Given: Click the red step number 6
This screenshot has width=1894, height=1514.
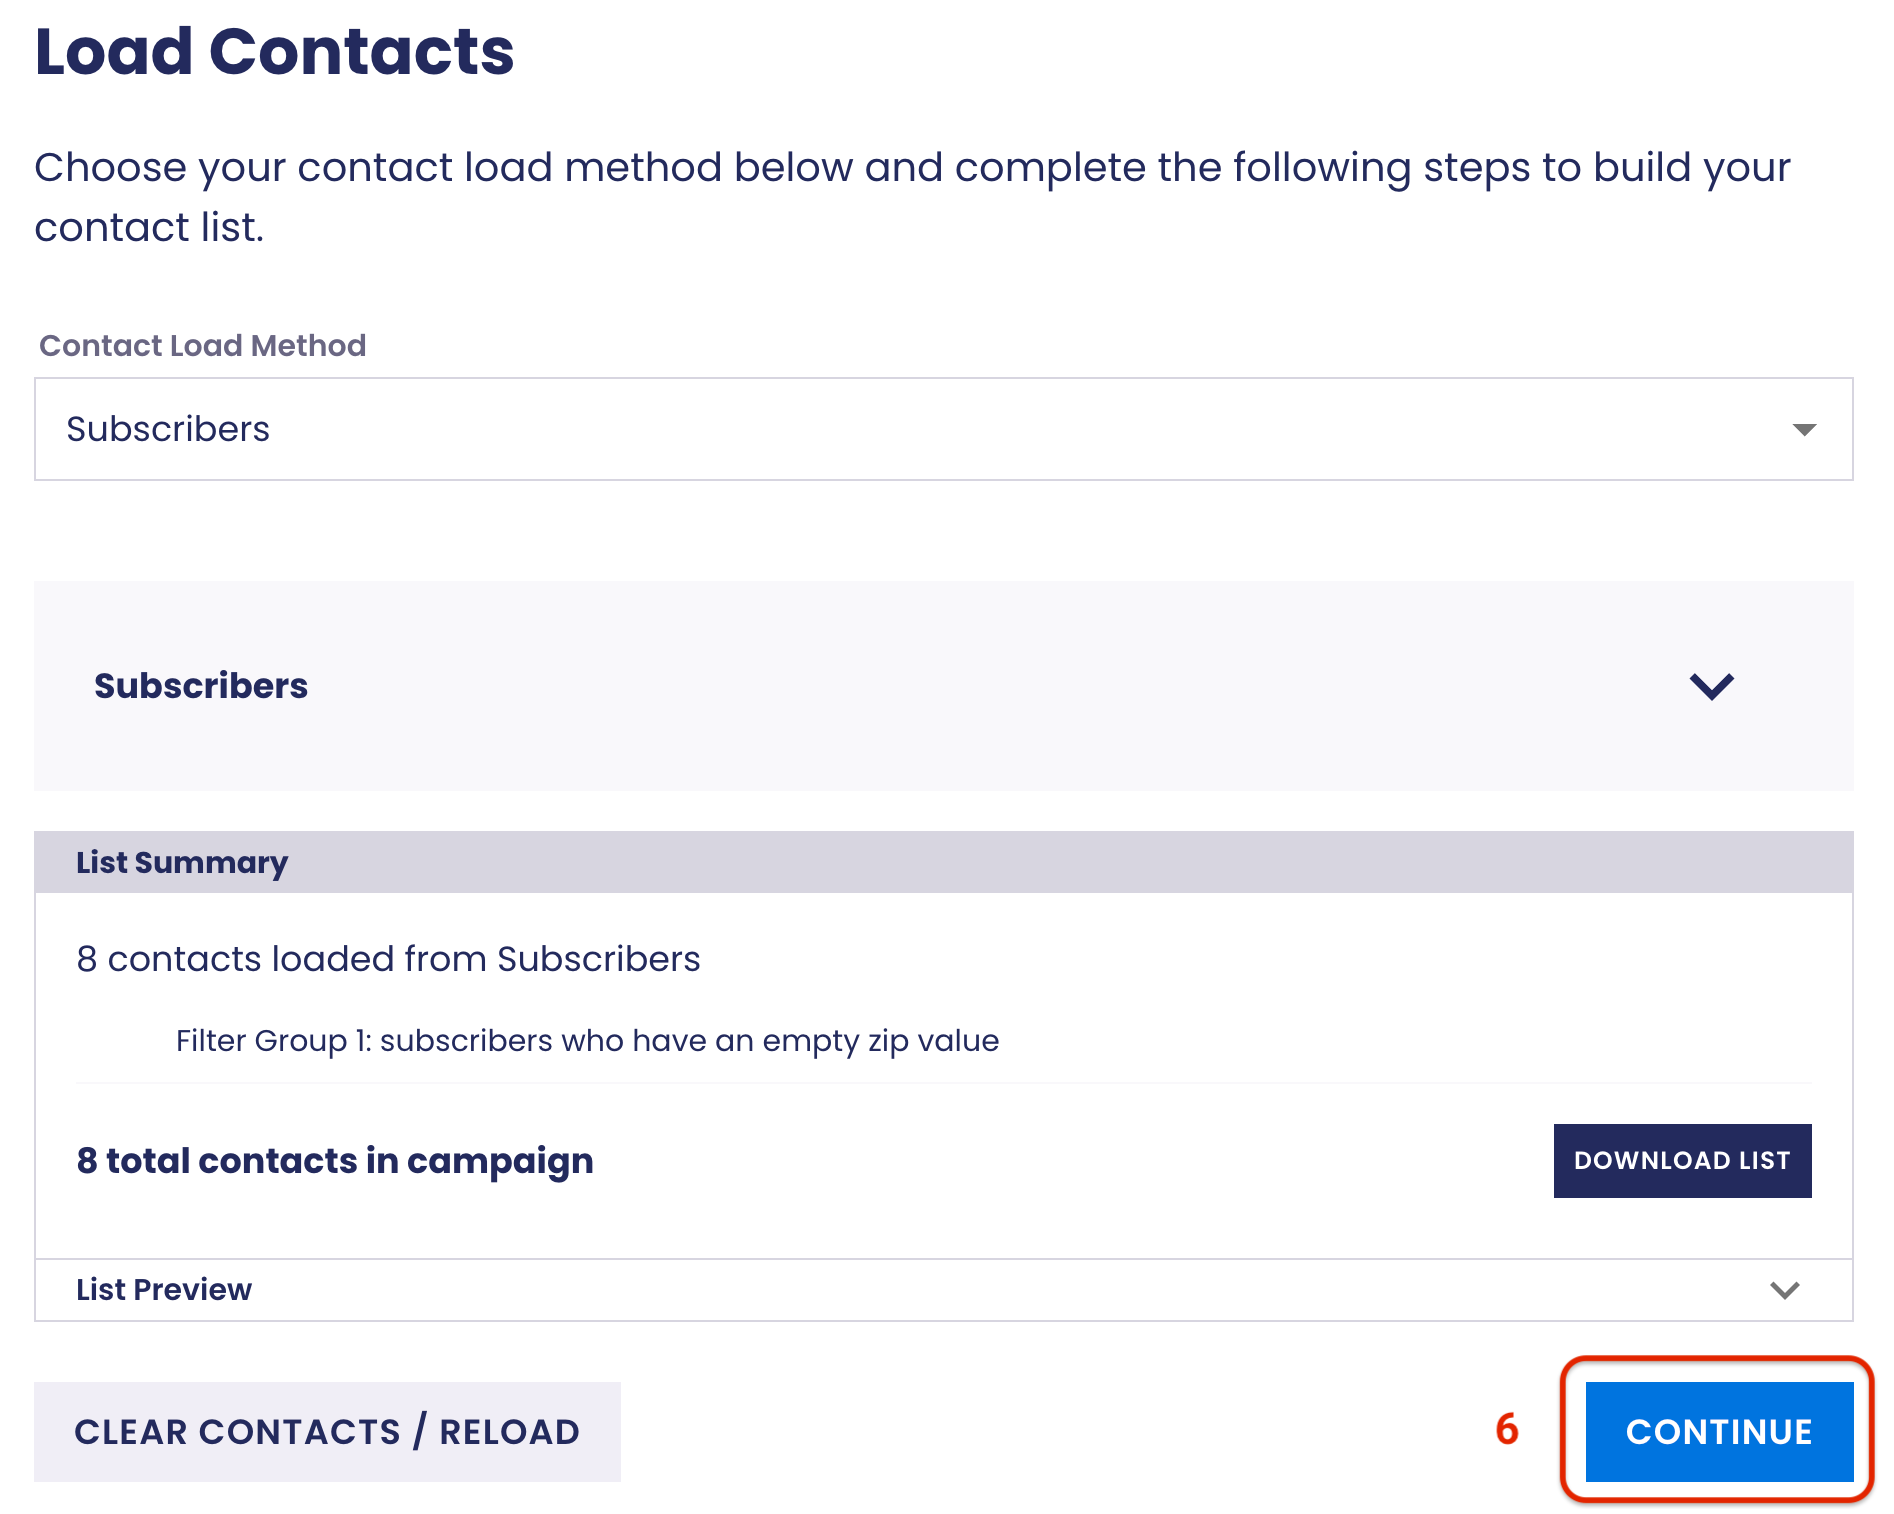Looking at the screenshot, I should click(1506, 1430).
